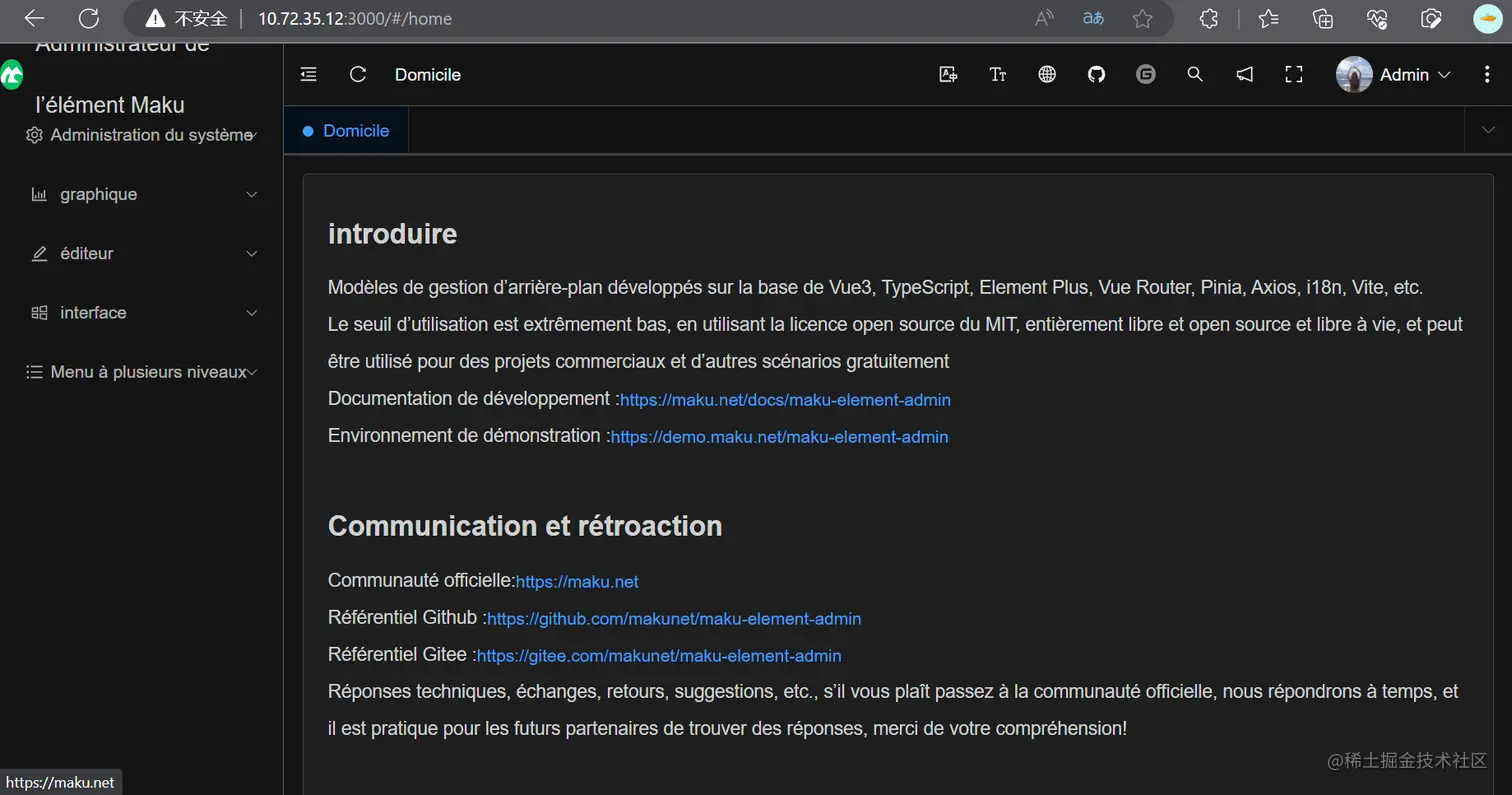Expand the Administration du système menu
1512x795 pixels.
[x=142, y=135]
